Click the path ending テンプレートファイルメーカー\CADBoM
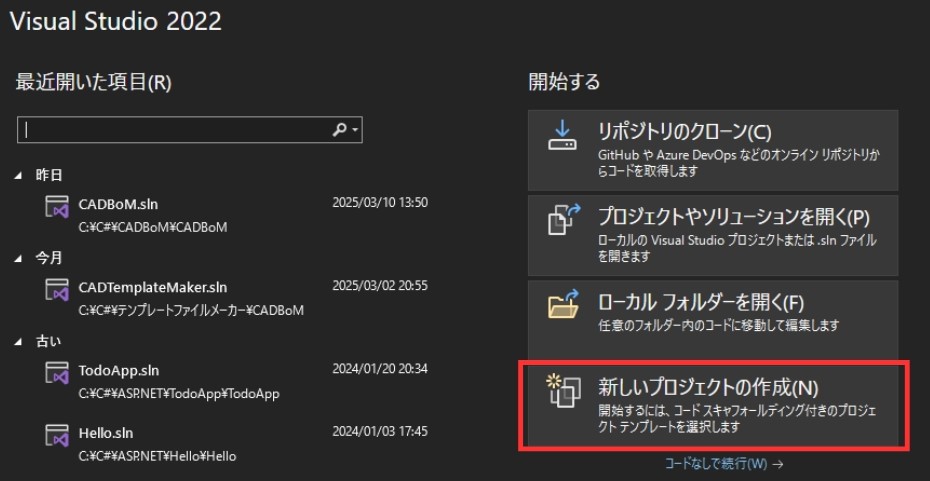Viewport: 930px width, 481px height. (x=191, y=310)
